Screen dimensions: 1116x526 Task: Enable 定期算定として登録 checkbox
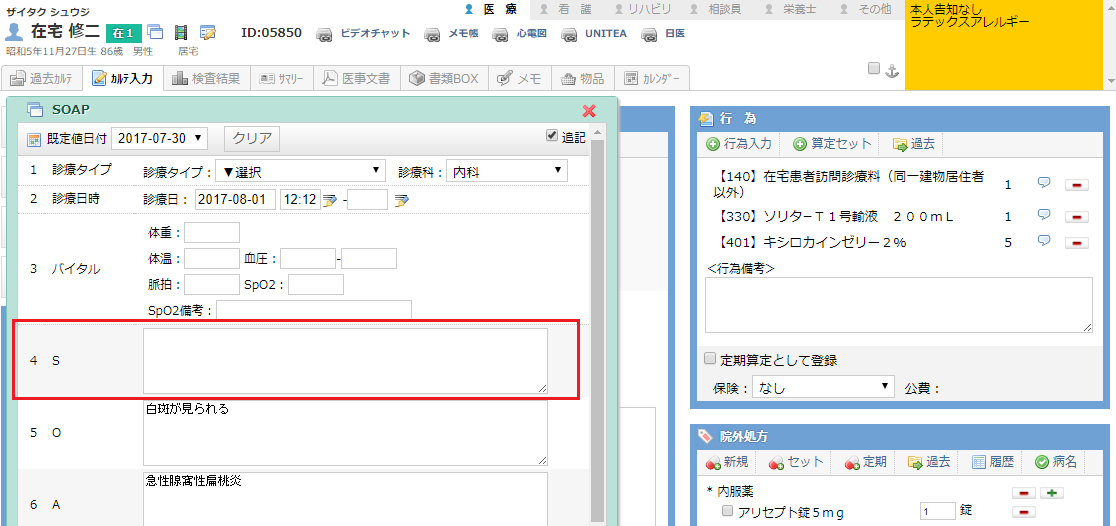coord(710,358)
